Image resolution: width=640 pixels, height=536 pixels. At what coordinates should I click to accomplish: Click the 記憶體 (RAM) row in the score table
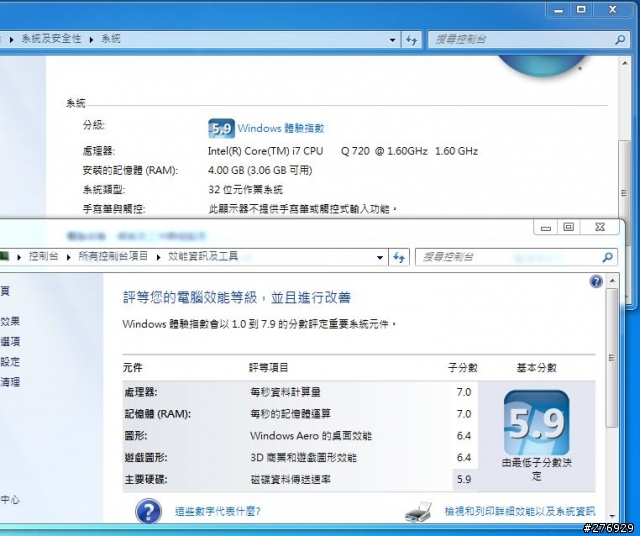[300, 414]
